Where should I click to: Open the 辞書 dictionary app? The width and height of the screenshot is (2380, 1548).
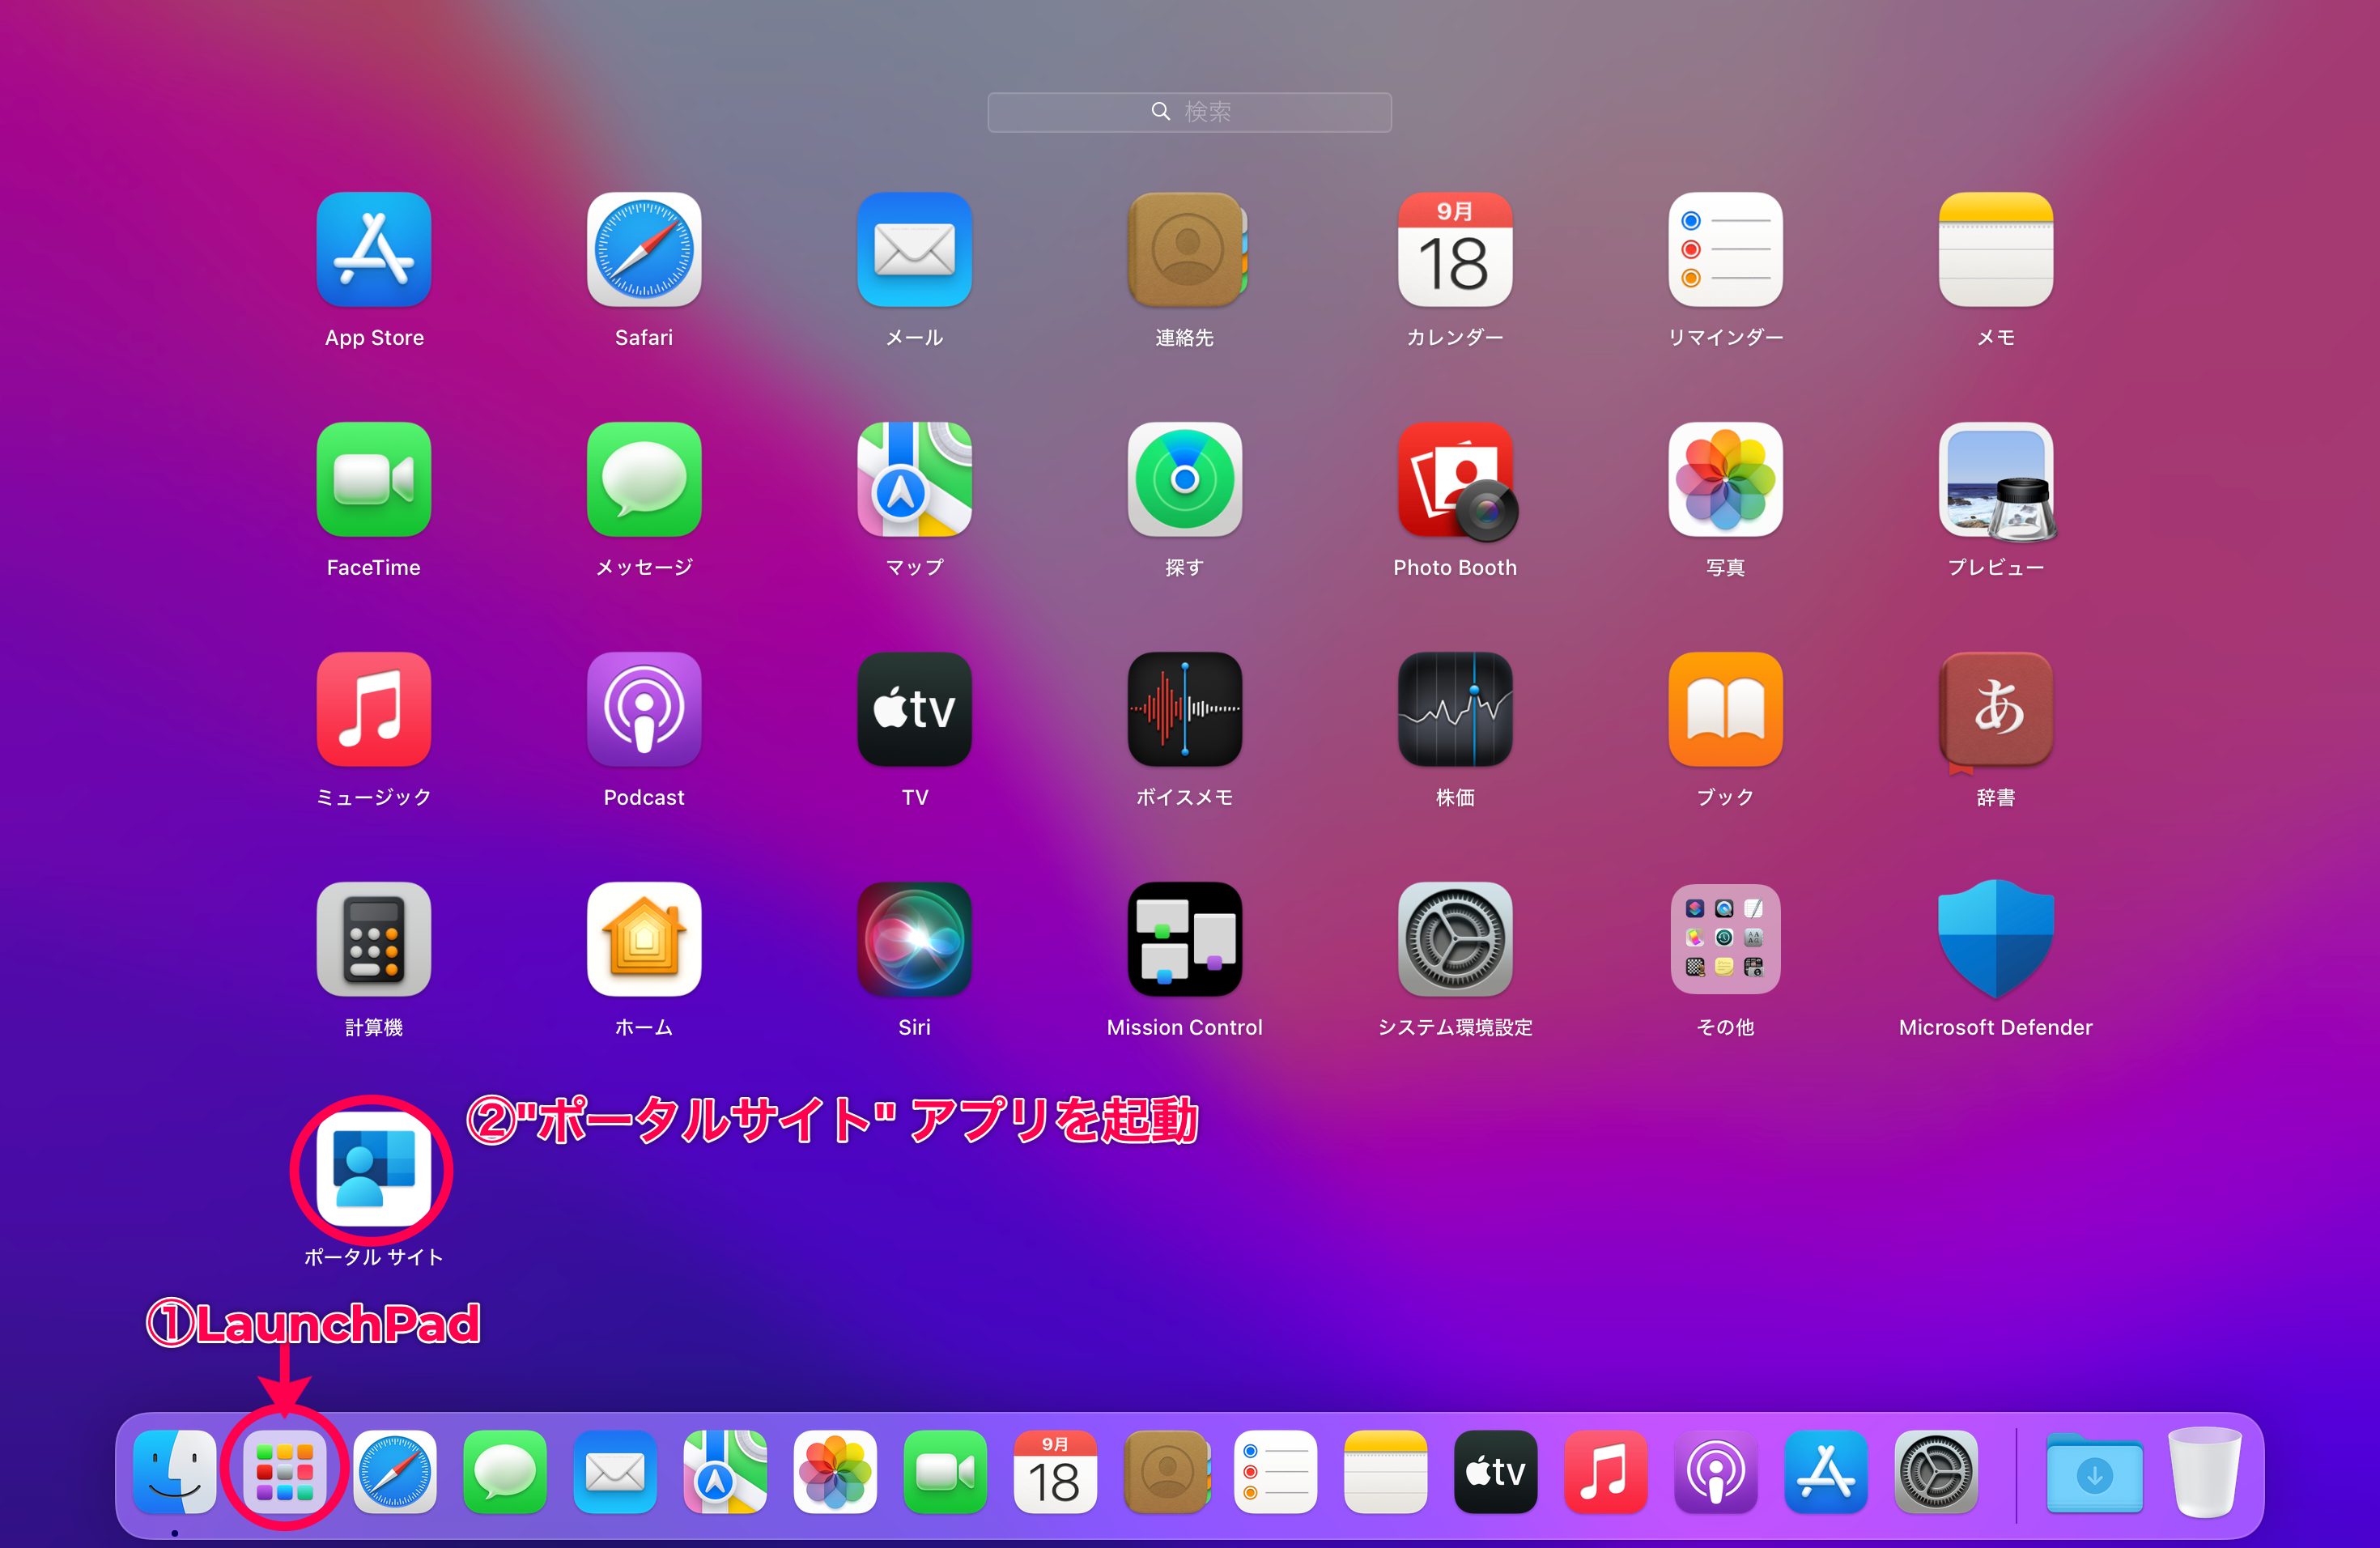pos(1995,710)
